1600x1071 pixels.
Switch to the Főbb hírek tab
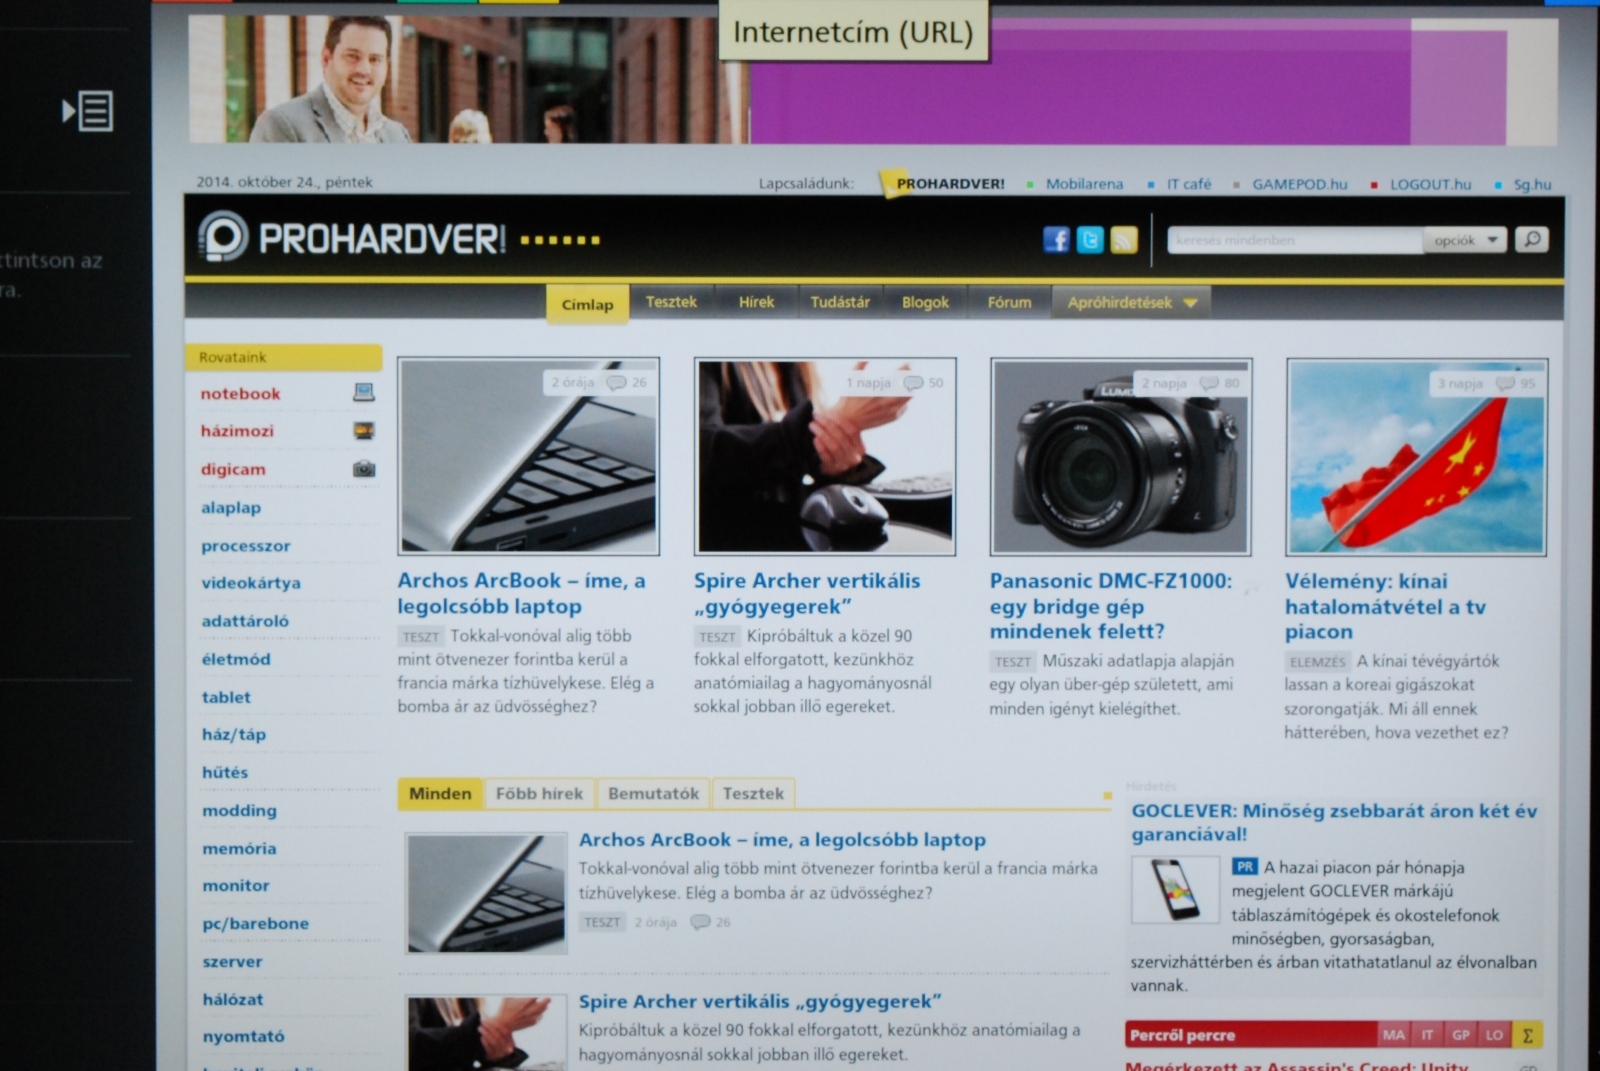539,794
